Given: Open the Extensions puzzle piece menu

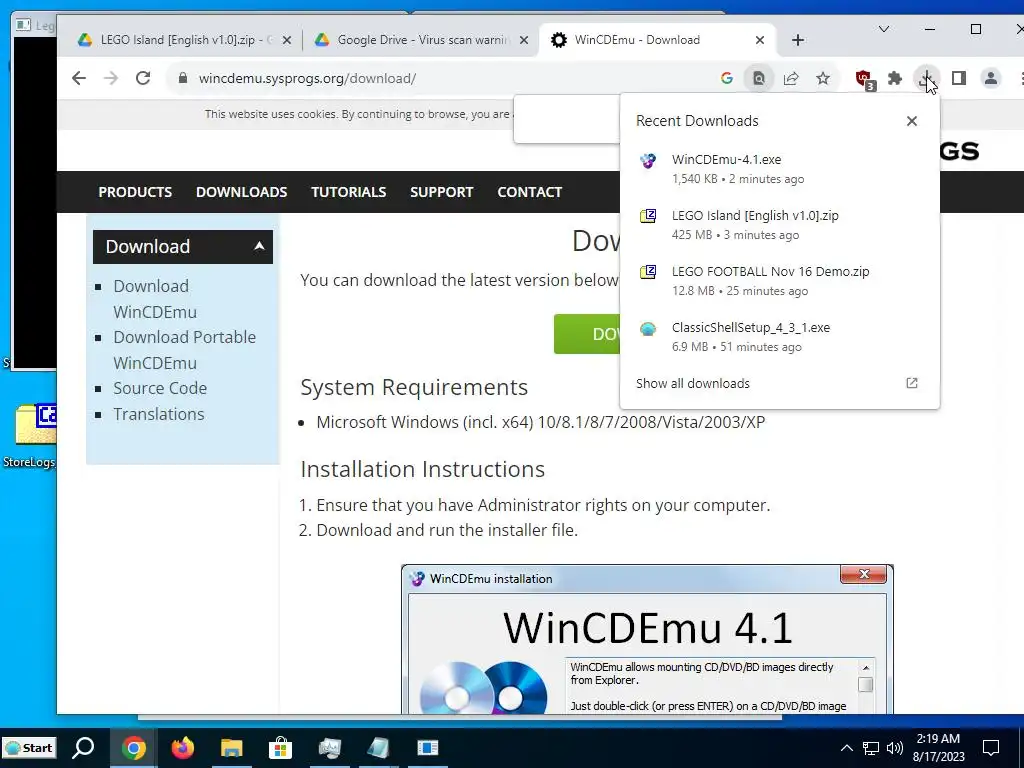Looking at the screenshot, I should [895, 78].
